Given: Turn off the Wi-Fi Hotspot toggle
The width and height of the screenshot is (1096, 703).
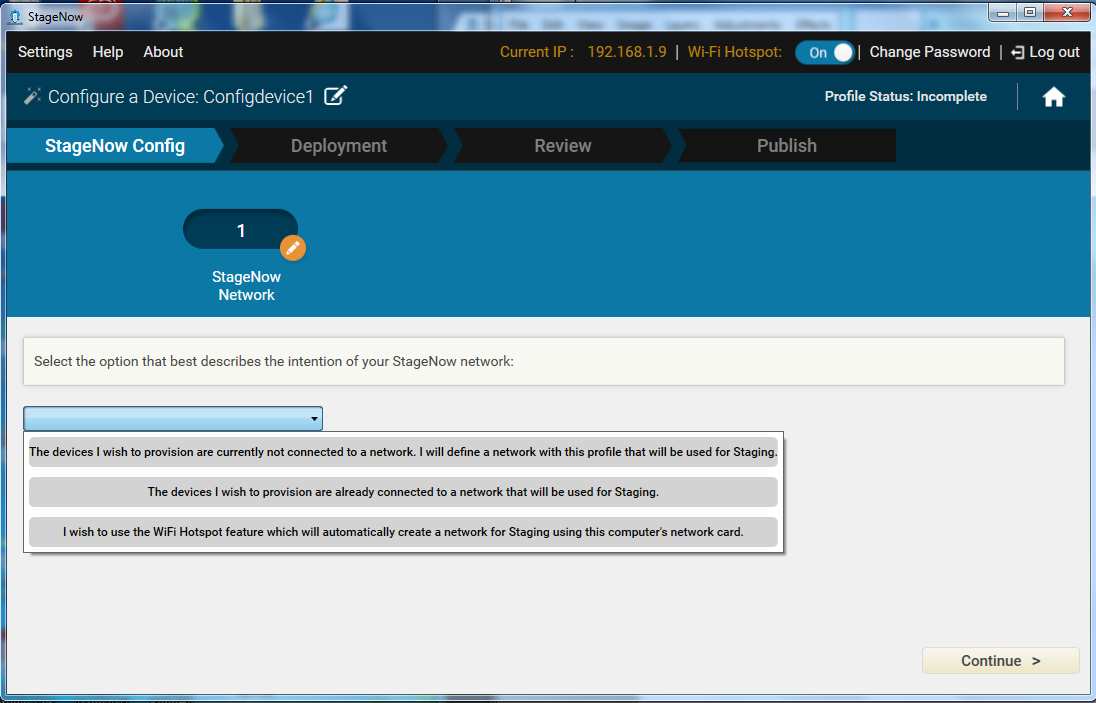Looking at the screenshot, I should [x=825, y=53].
